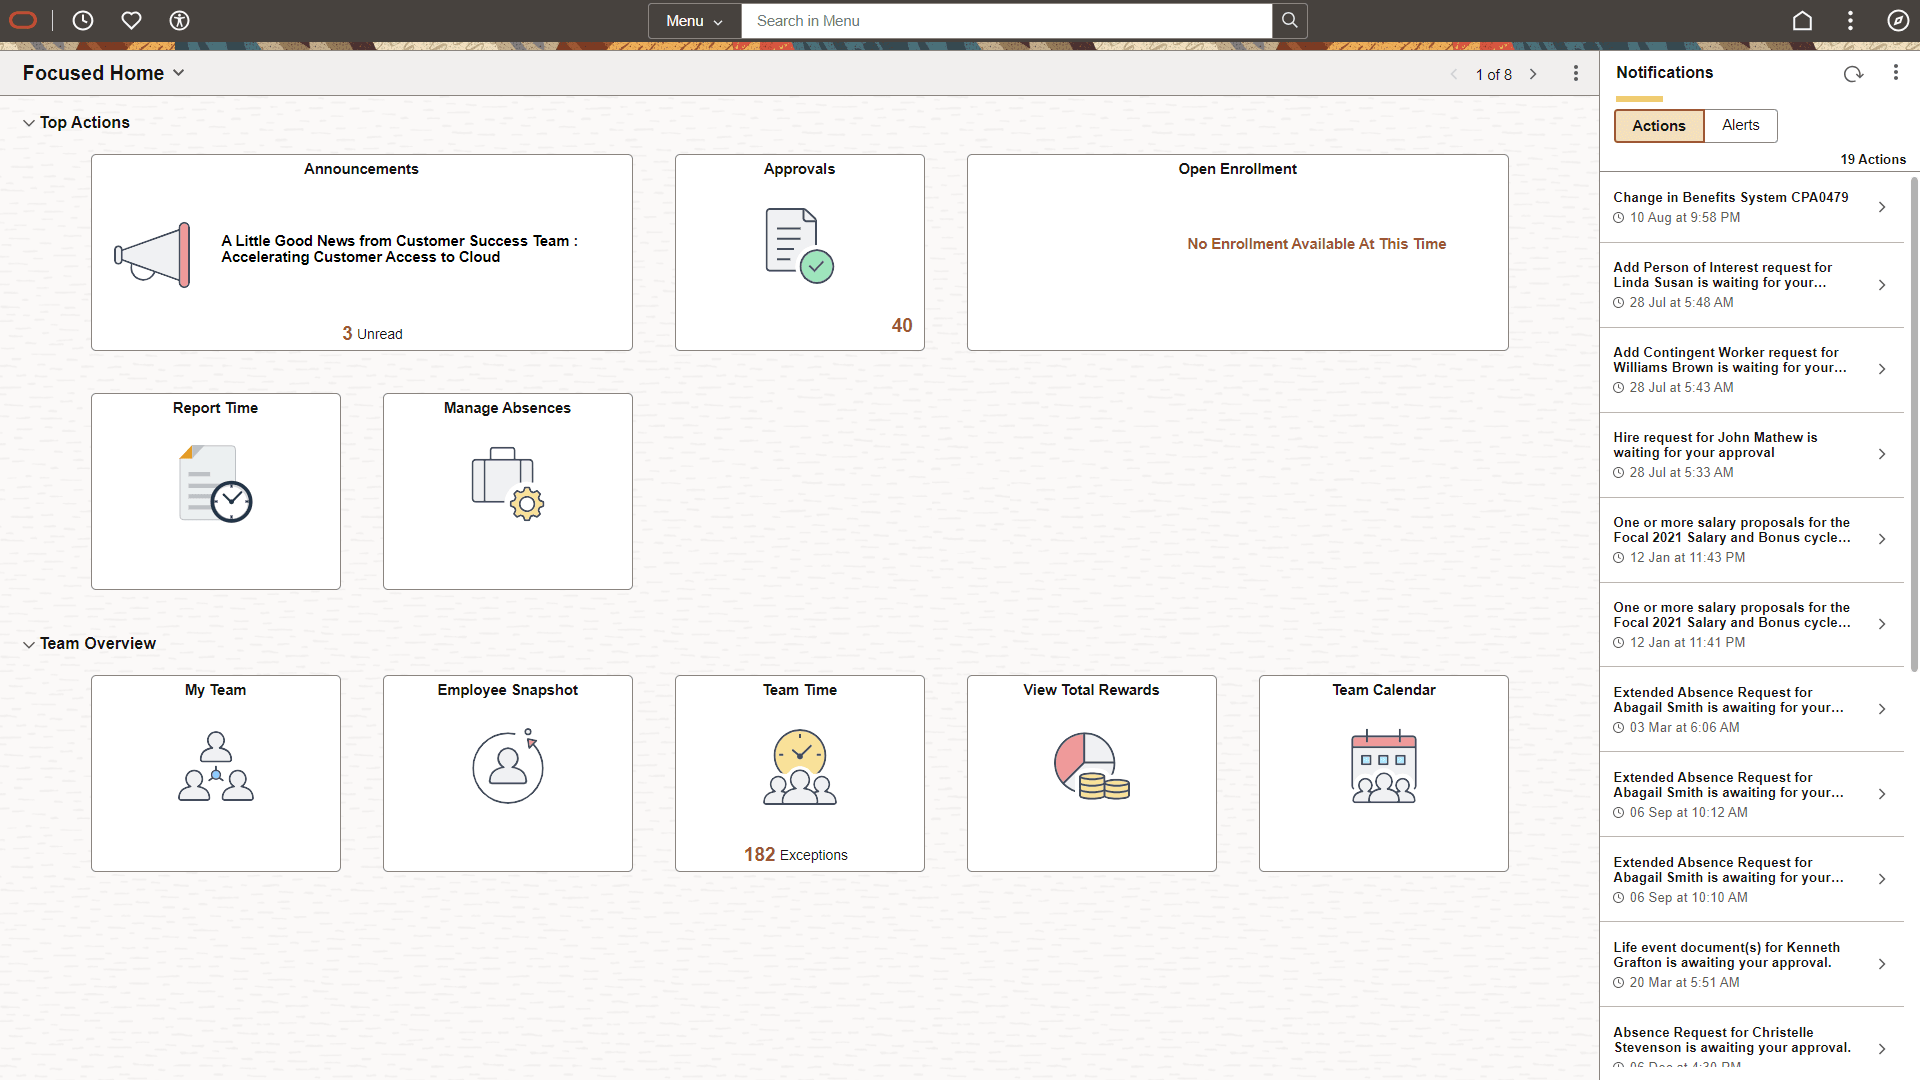This screenshot has height=1080, width=1920.
Task: Collapse the Top Actions section
Action: click(29, 122)
